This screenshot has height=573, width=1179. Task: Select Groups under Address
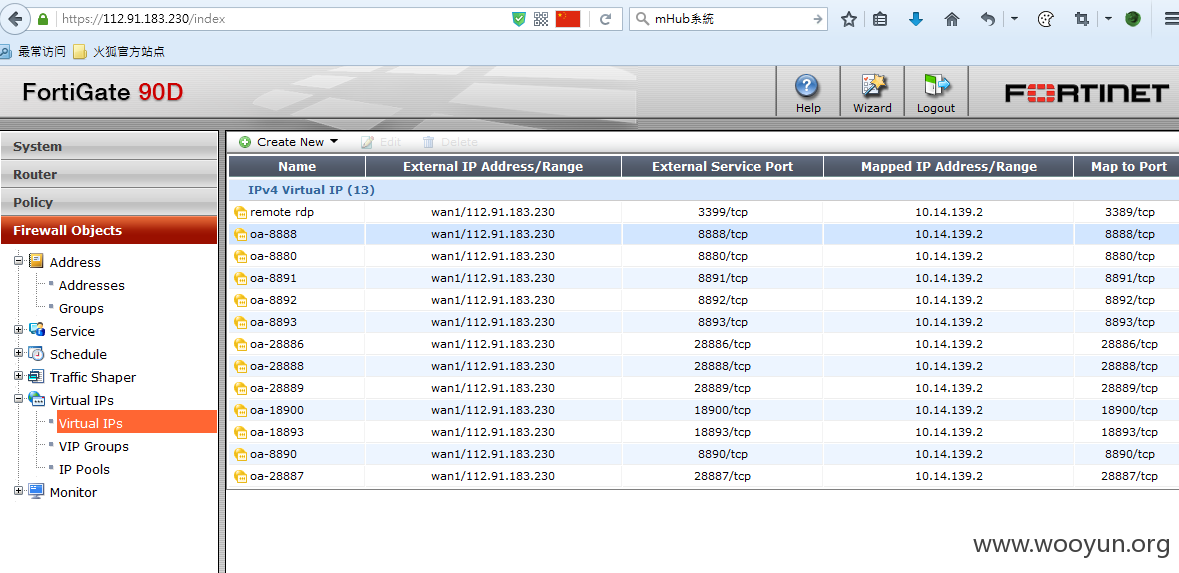pyautogui.click(x=81, y=309)
